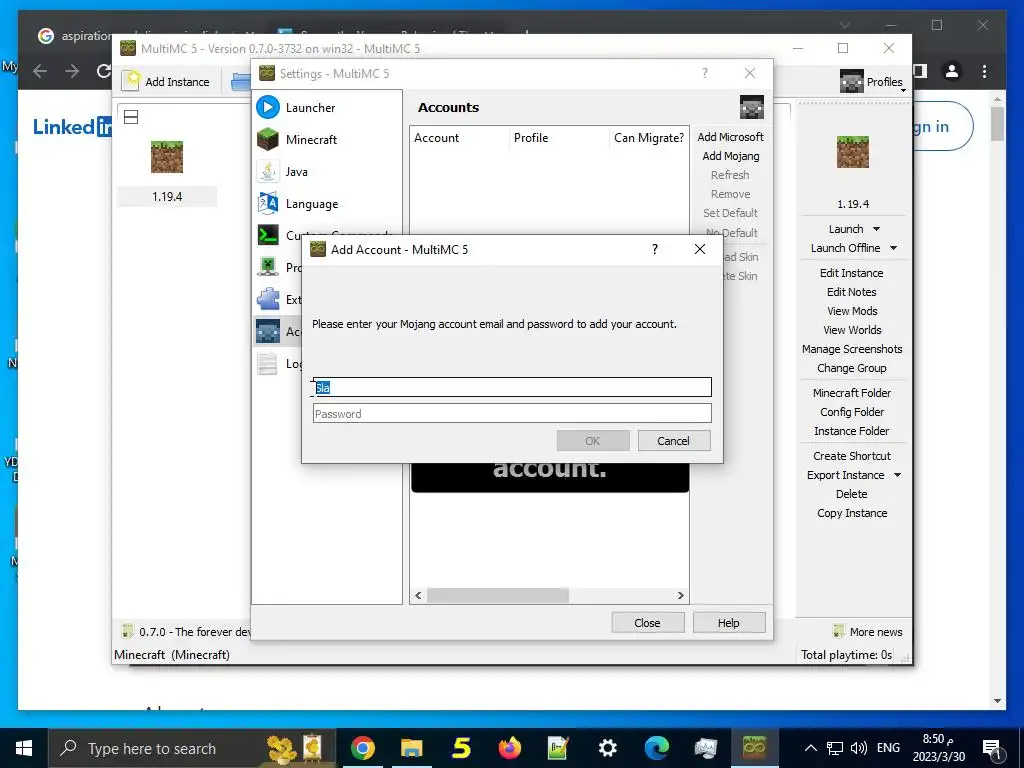Click the More news icon
Screen dimensions: 1024x768
[839, 631]
